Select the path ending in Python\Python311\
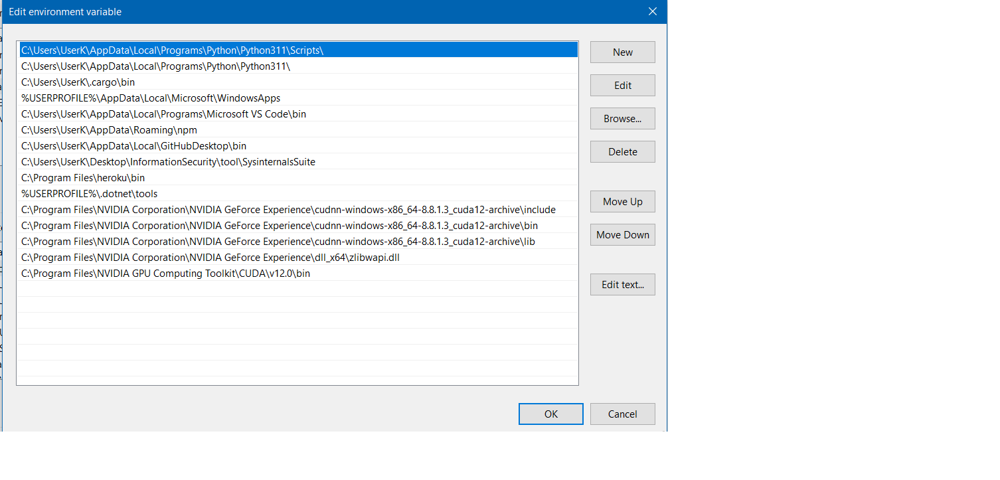 click(298, 66)
